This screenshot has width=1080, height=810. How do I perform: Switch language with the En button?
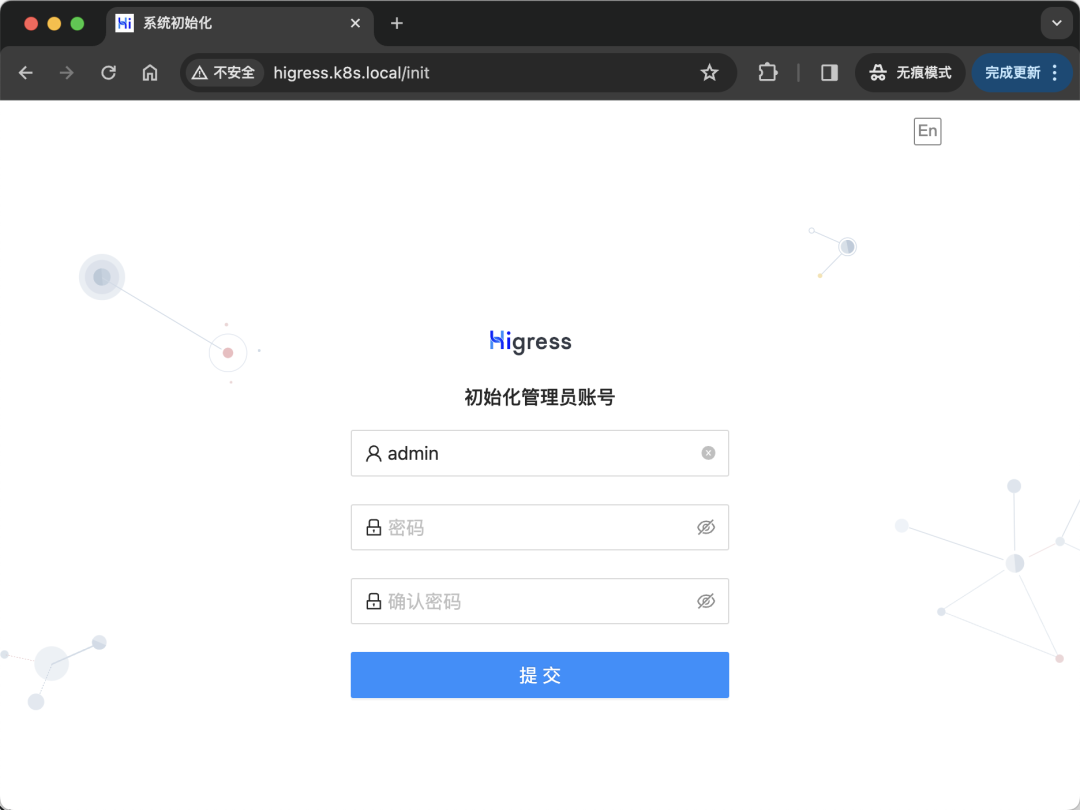click(x=927, y=131)
